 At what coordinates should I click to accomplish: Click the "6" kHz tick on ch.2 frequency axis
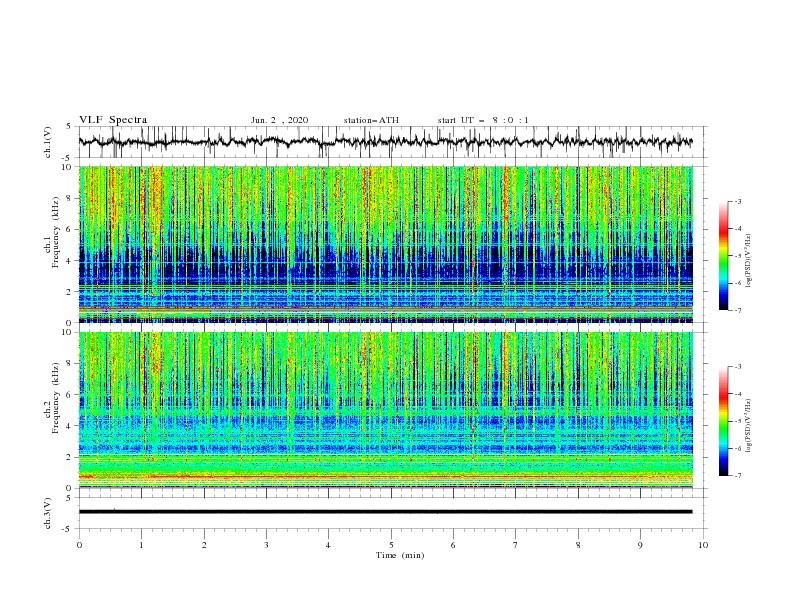70,395
